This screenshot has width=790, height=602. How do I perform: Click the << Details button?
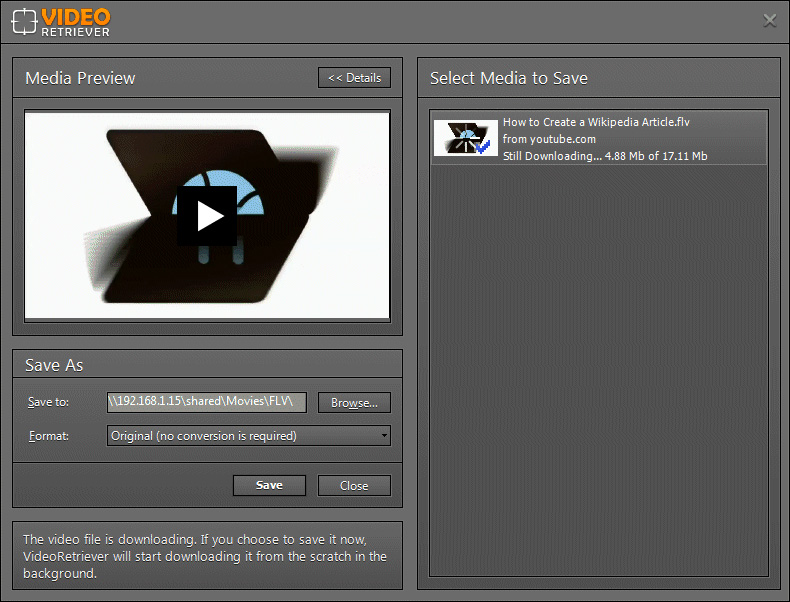(x=354, y=78)
